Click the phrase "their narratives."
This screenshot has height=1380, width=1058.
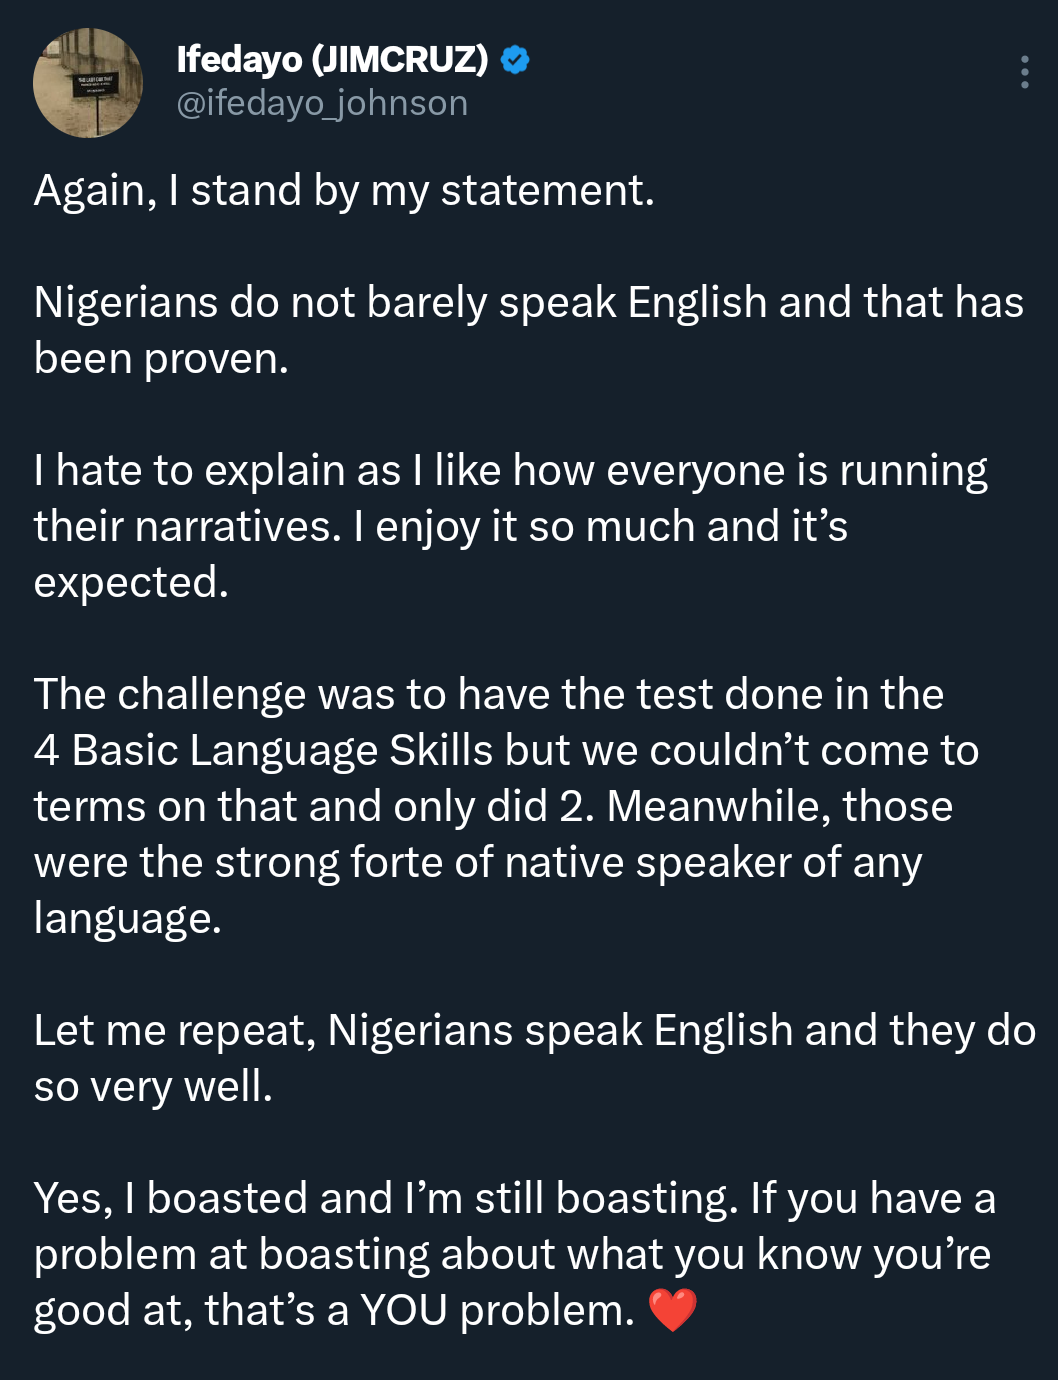(x=187, y=526)
